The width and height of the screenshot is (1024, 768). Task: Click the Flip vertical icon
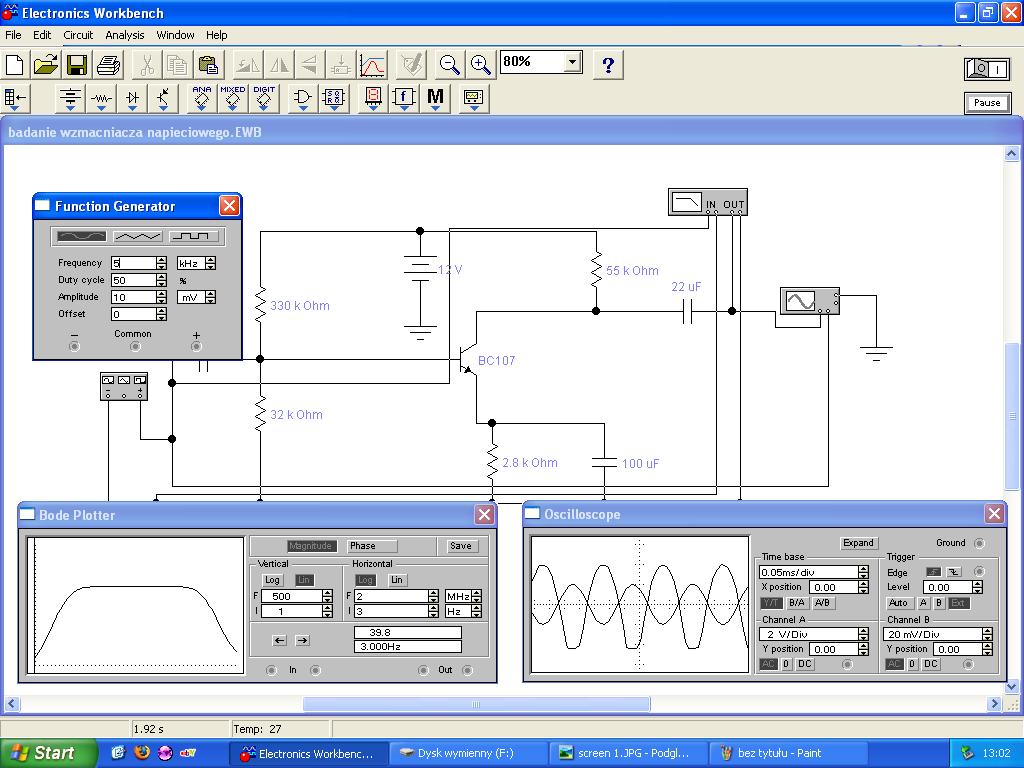click(x=310, y=65)
